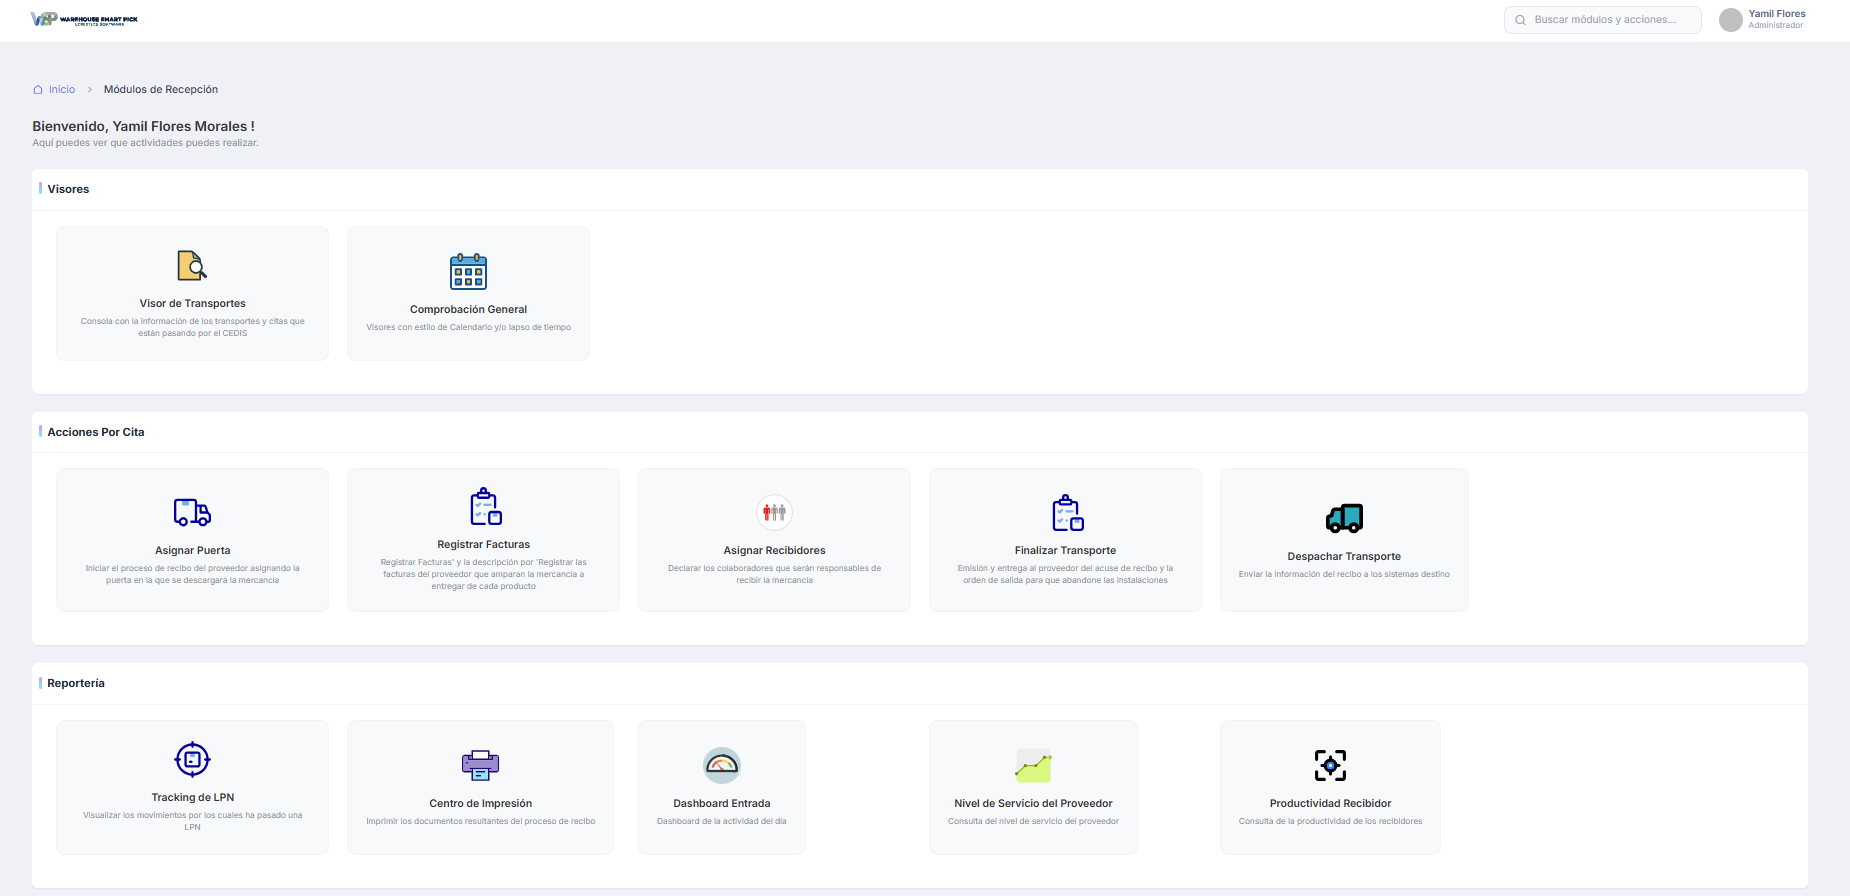Open Productividad Recibidor module title
This screenshot has height=896, width=1850.
1330,803
